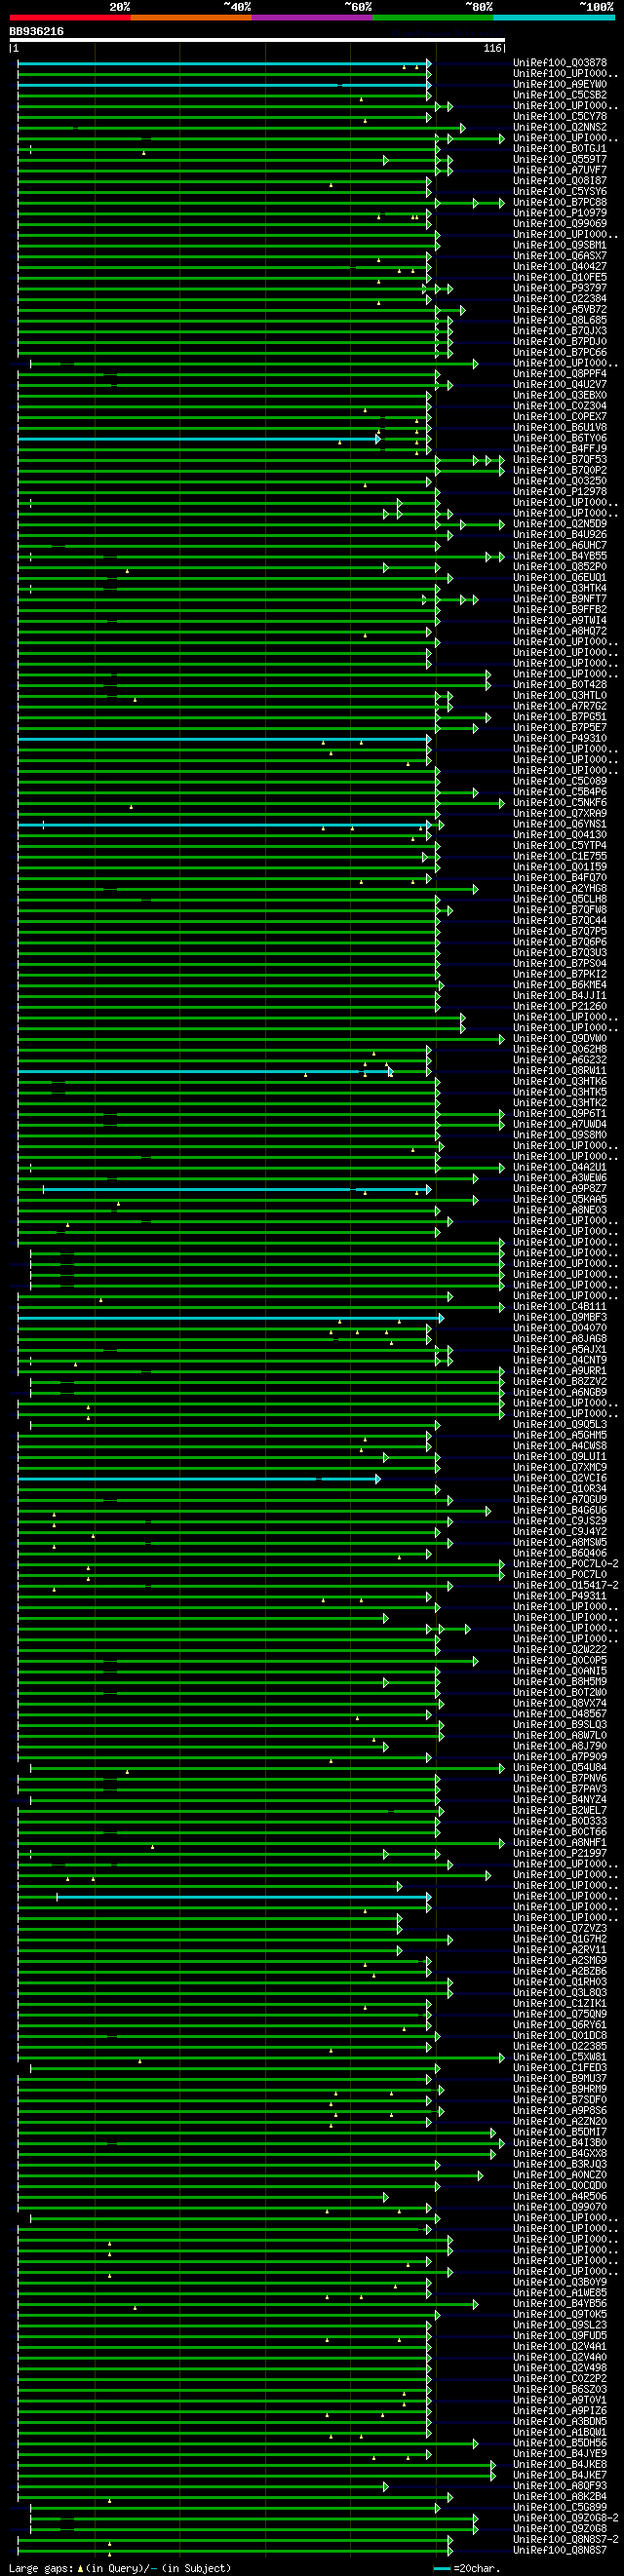This screenshot has height=2576, width=624.
Task: Open UniRef100_Q8PPF4 alignment
Action: pos(560,374)
